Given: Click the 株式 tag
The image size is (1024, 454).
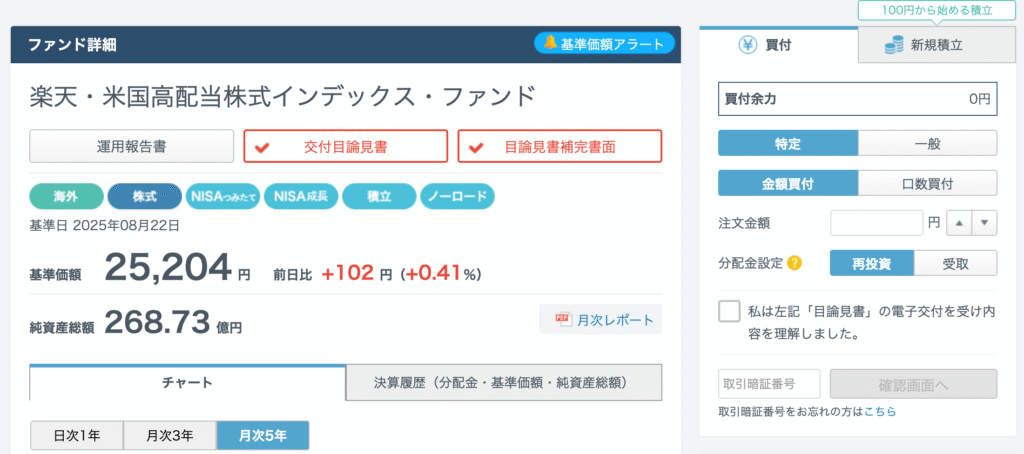Looking at the screenshot, I should click(144, 196).
